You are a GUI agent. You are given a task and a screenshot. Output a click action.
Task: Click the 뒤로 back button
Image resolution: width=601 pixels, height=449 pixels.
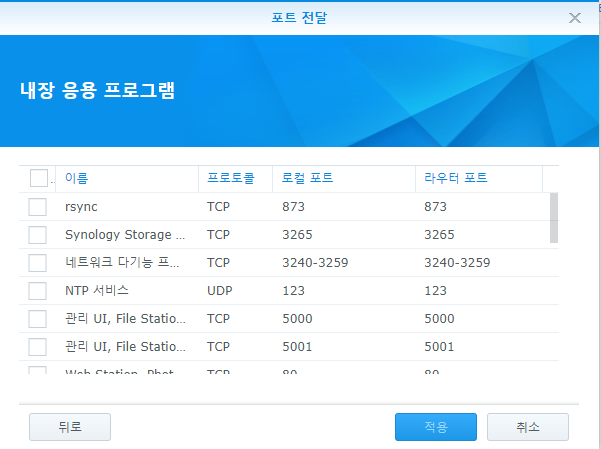click(70, 427)
